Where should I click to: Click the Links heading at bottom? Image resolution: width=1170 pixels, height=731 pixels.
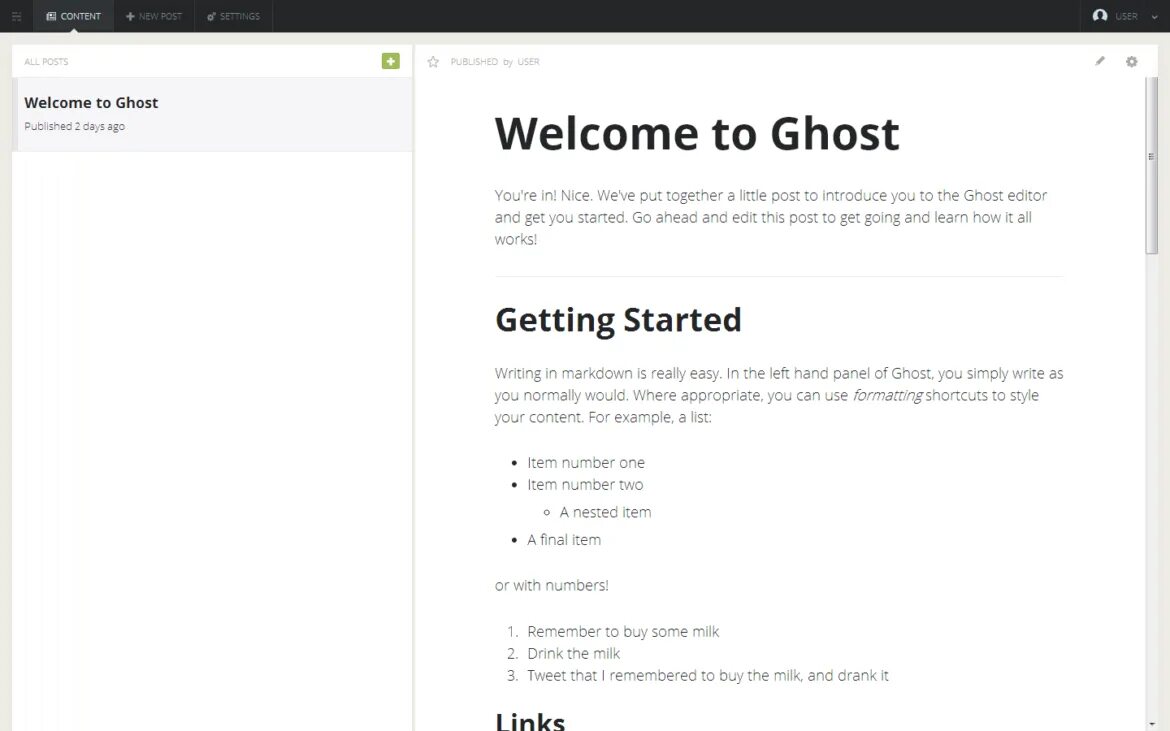[x=530, y=721]
